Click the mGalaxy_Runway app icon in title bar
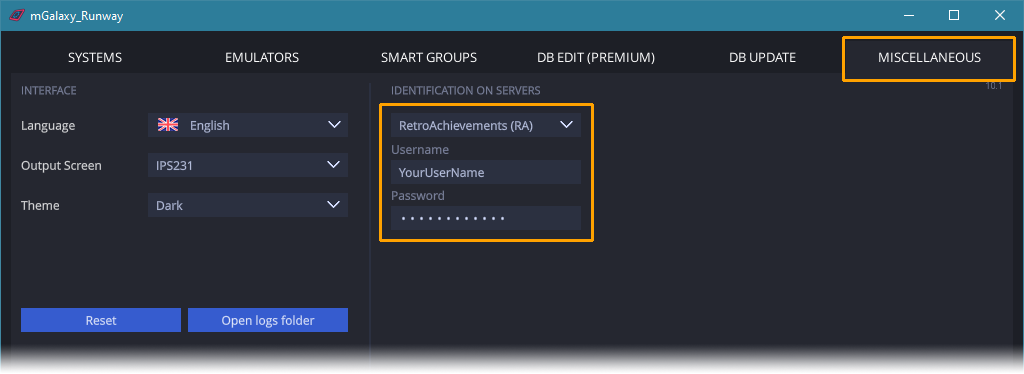The width and height of the screenshot is (1024, 374). pos(16,16)
